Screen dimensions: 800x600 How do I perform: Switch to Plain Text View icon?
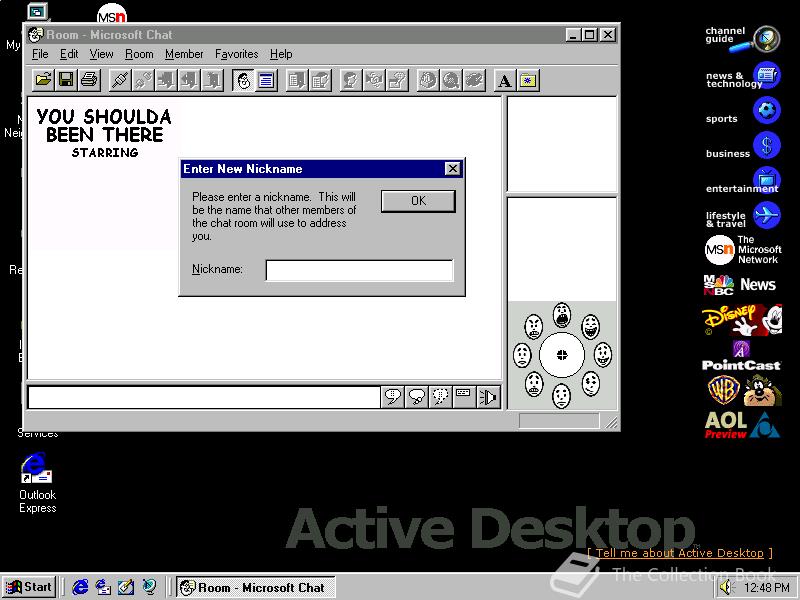(x=266, y=80)
